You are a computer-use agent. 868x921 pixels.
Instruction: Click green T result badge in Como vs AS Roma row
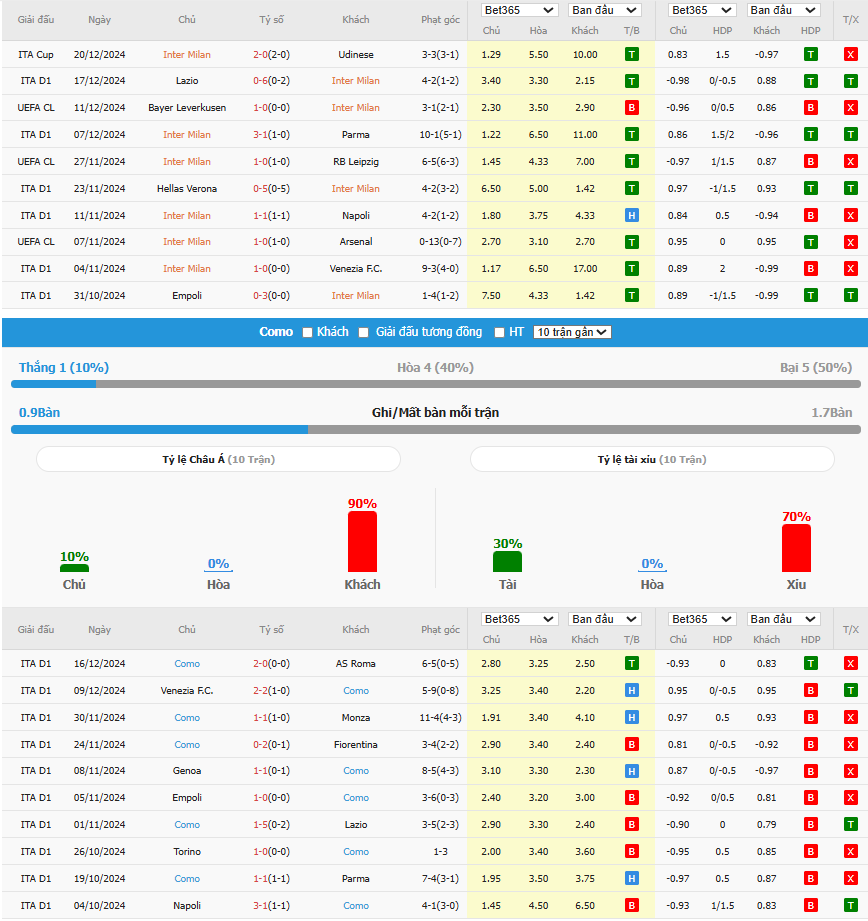(631, 664)
